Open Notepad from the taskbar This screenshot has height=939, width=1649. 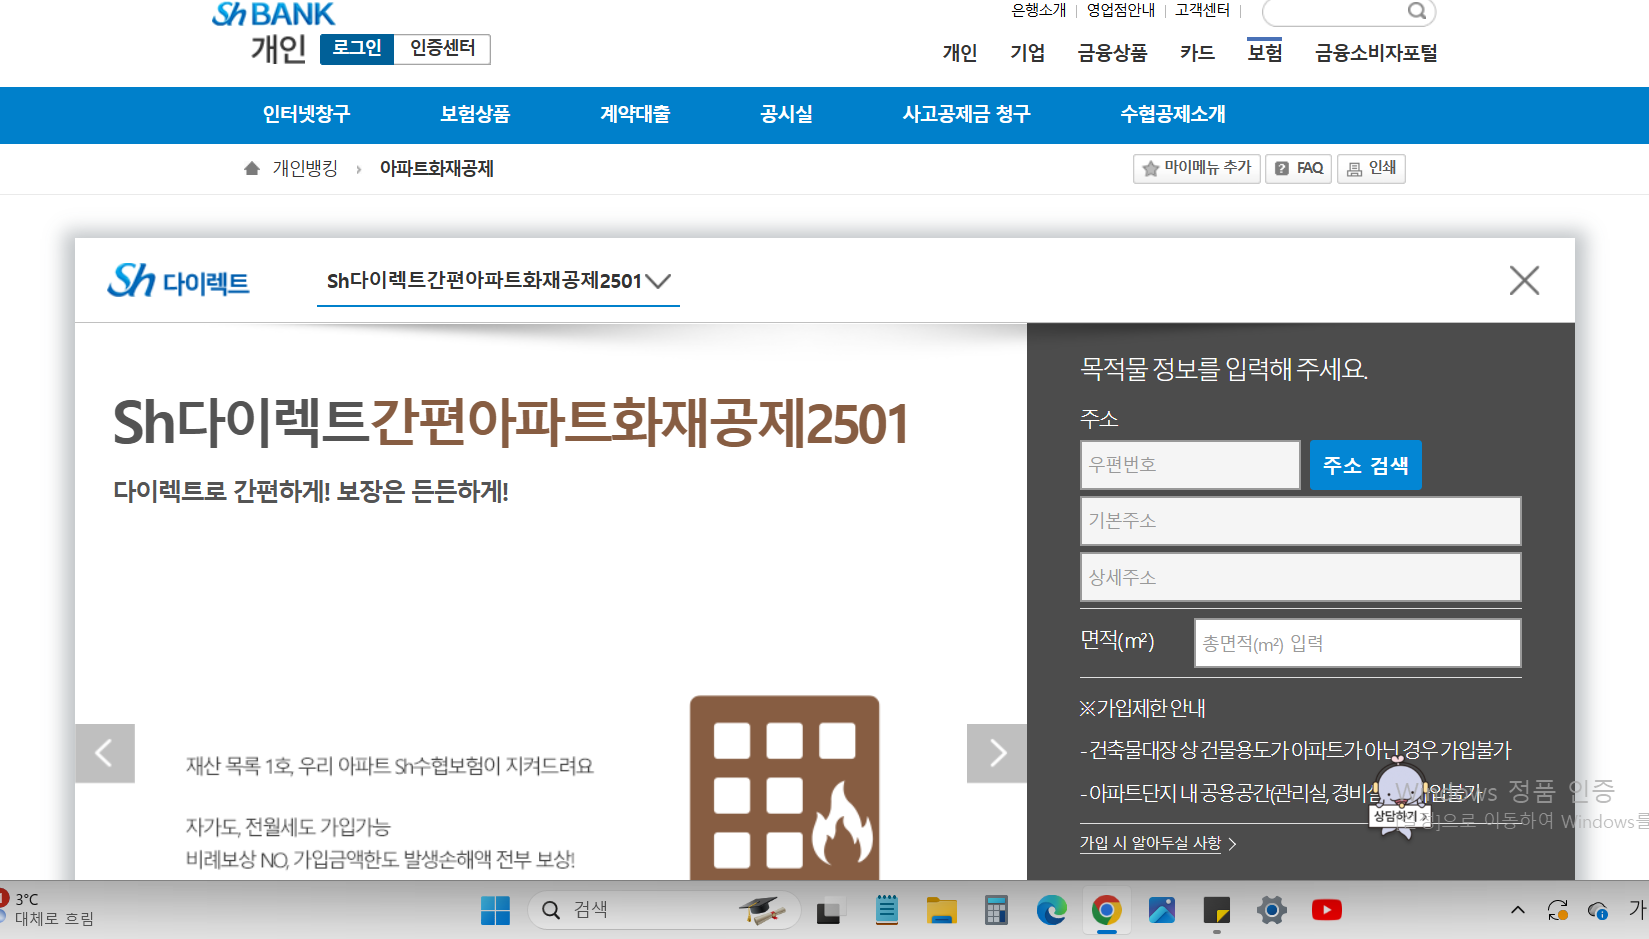pos(886,910)
